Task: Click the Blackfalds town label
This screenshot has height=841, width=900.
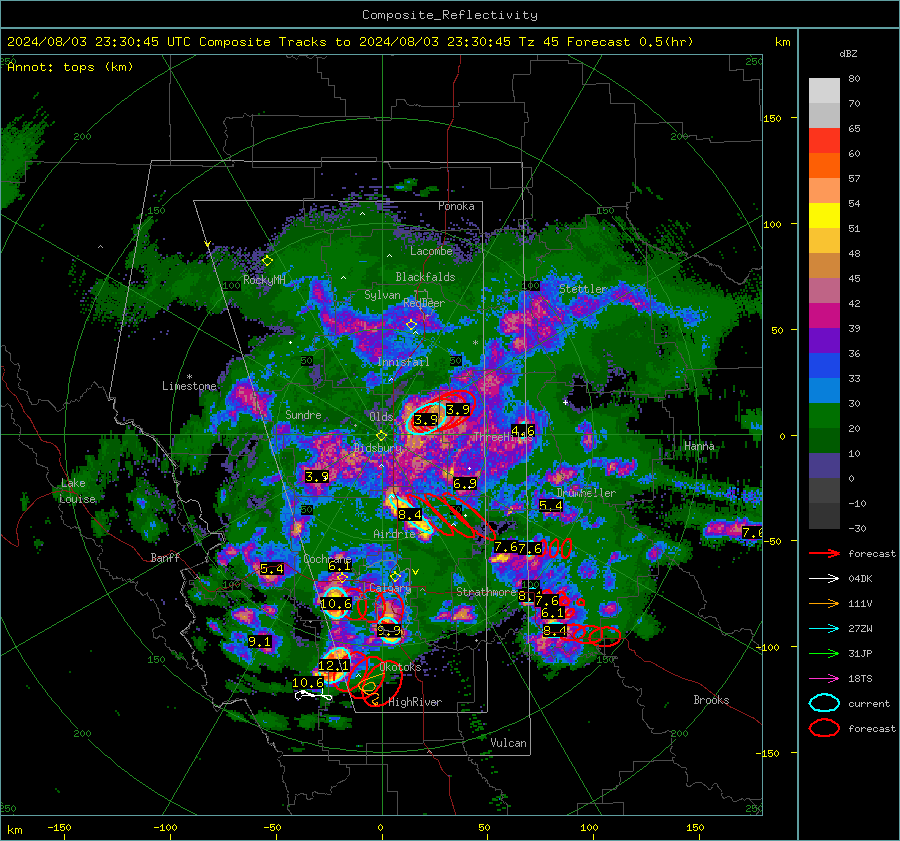Action: 425,277
